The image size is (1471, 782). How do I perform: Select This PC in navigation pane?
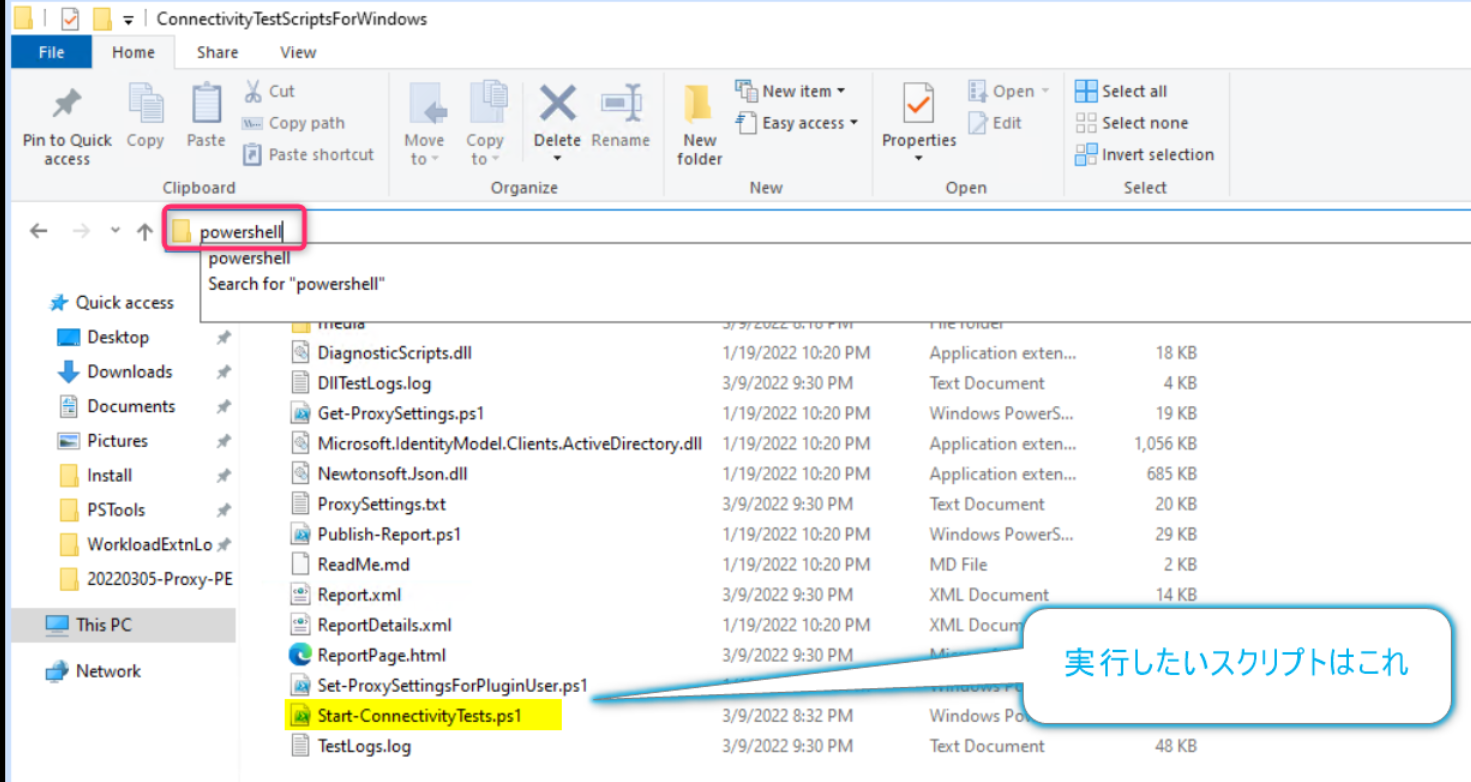coord(123,625)
